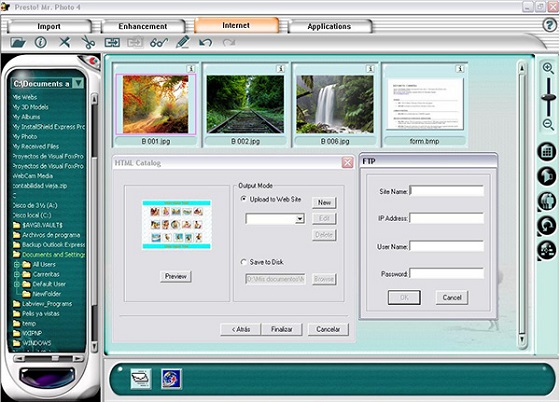Viewport: 560px width, 402px height.
Task: Click the folder tree horizontal scrollbar
Action: [x=49, y=358]
